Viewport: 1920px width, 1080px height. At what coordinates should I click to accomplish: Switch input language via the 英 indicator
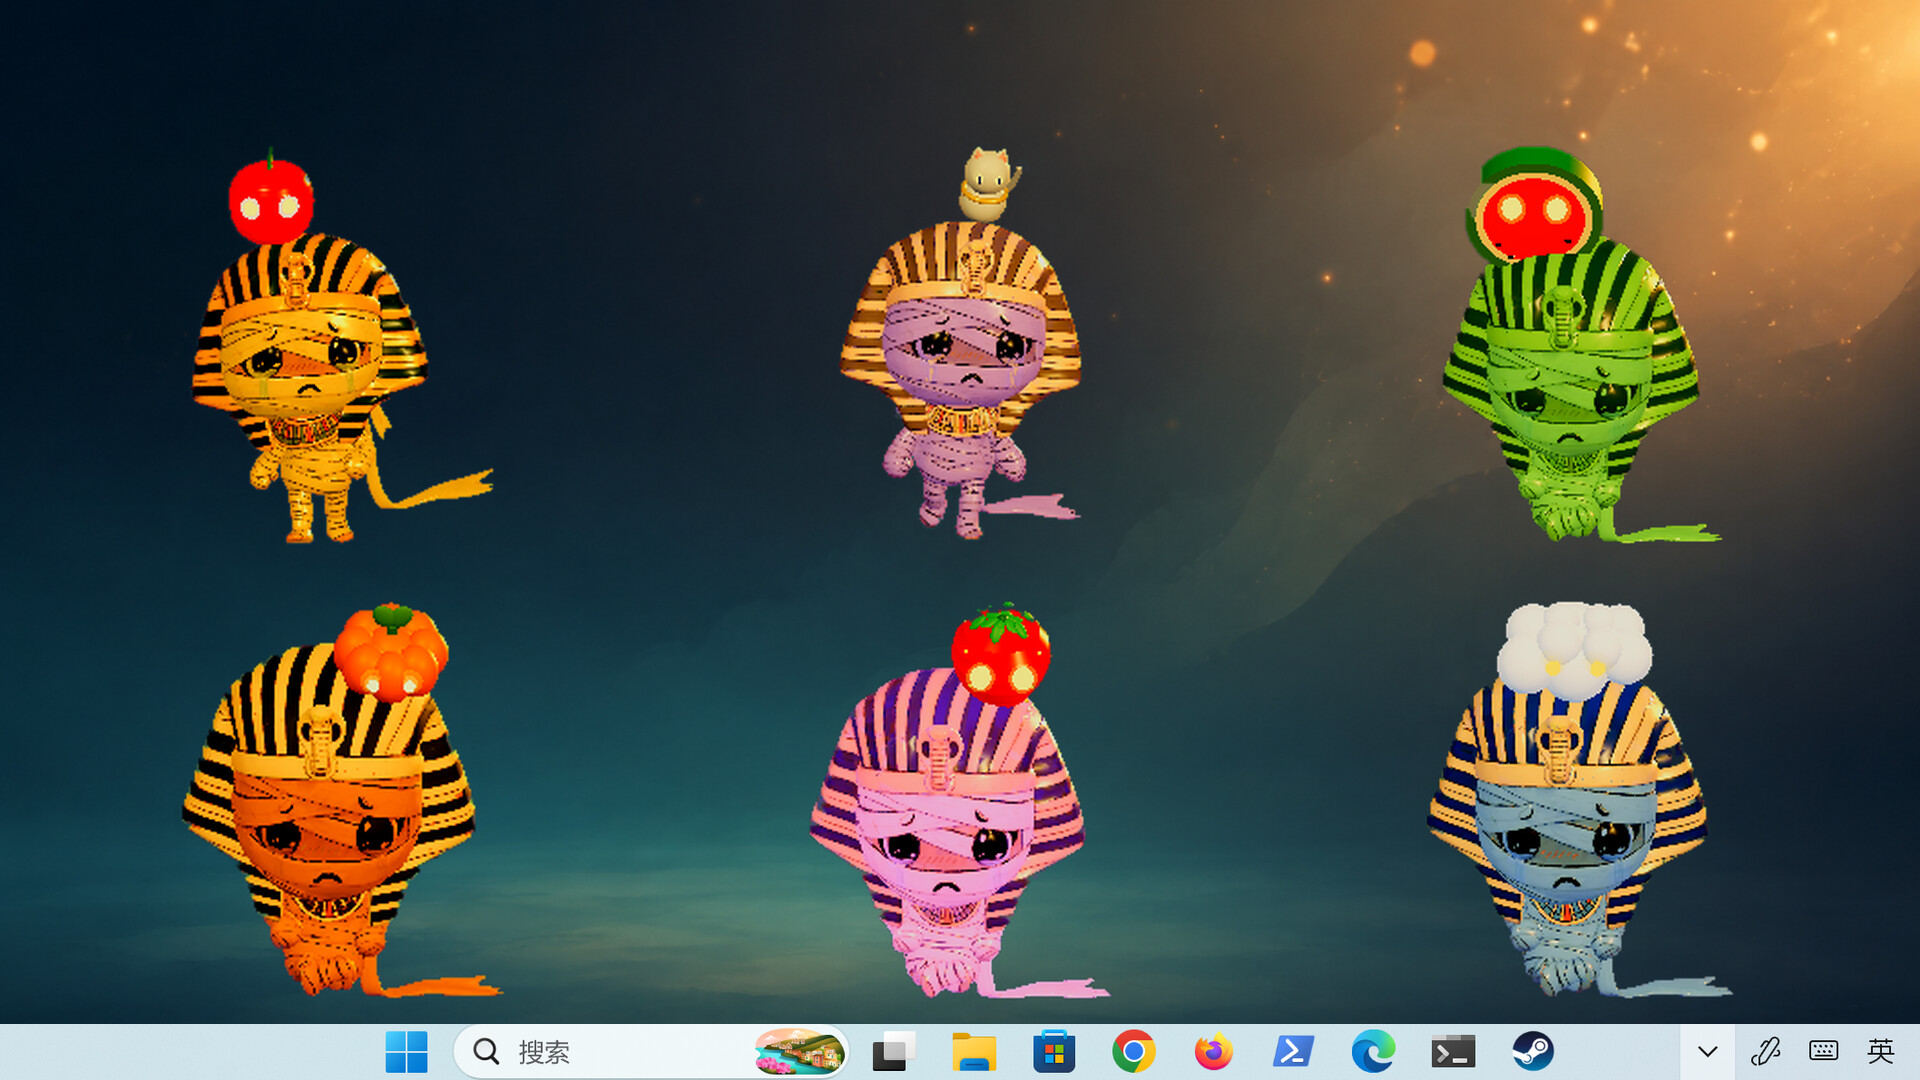[x=1881, y=1052]
